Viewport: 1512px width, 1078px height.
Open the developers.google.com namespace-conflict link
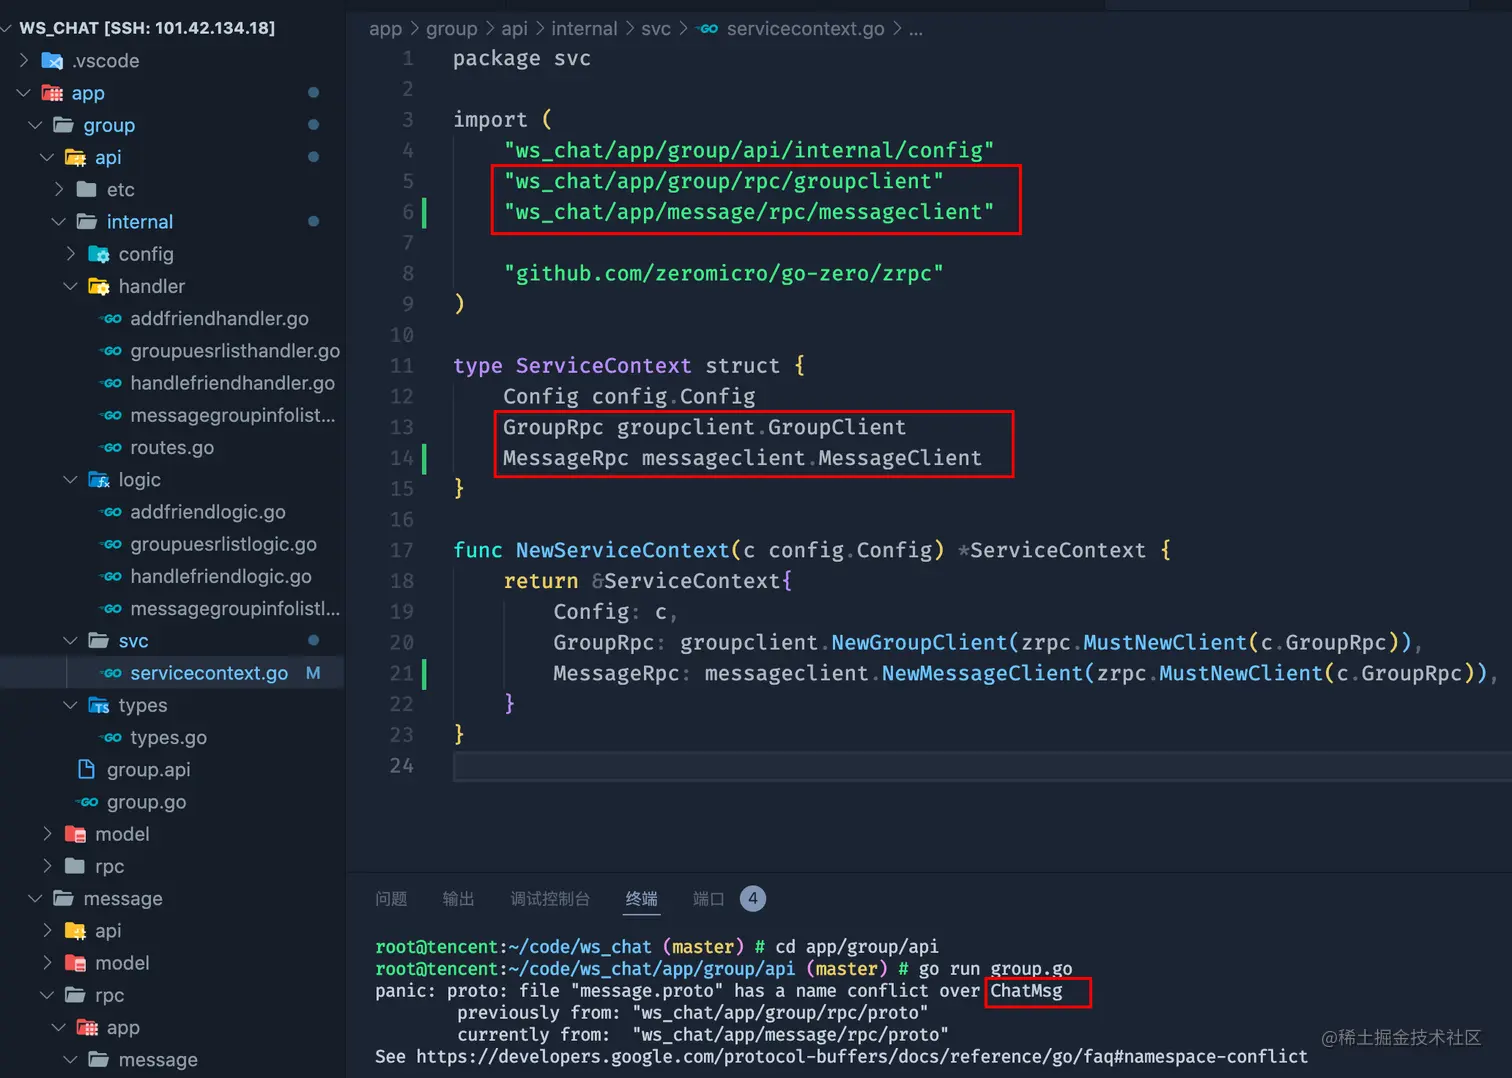862,1057
